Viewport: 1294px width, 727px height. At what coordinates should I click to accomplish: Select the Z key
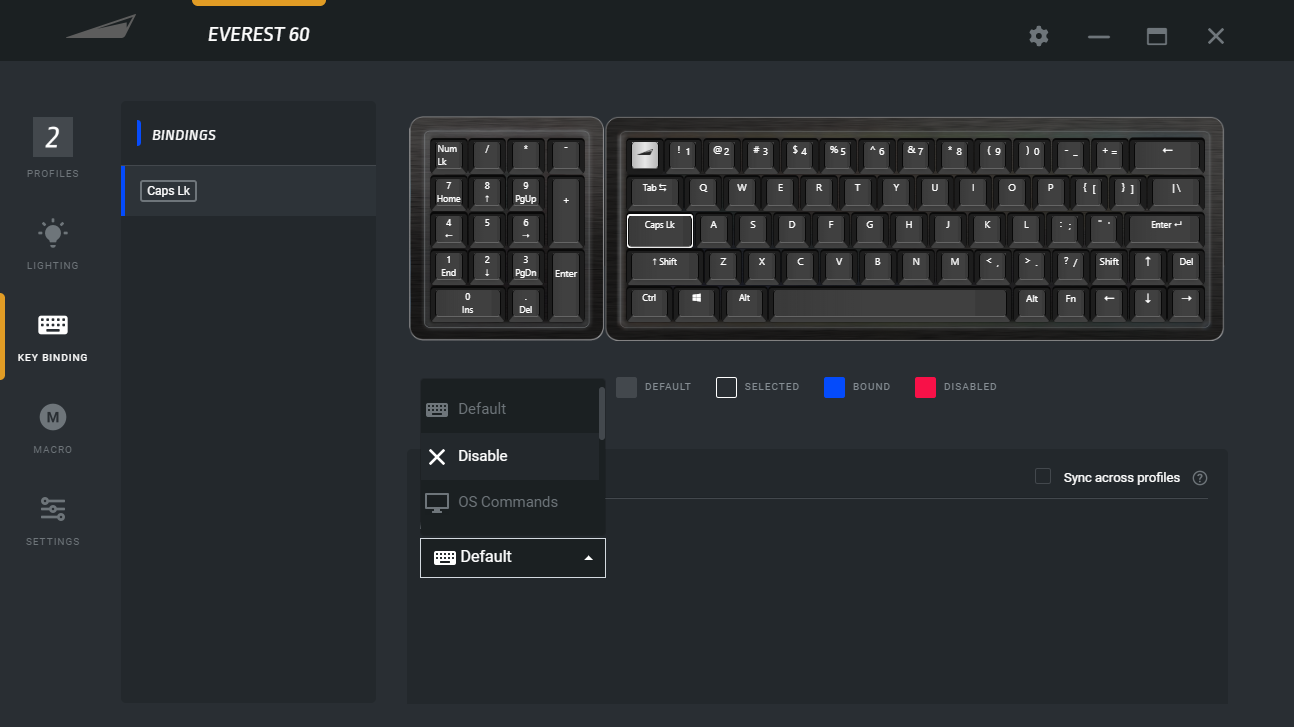coord(722,265)
